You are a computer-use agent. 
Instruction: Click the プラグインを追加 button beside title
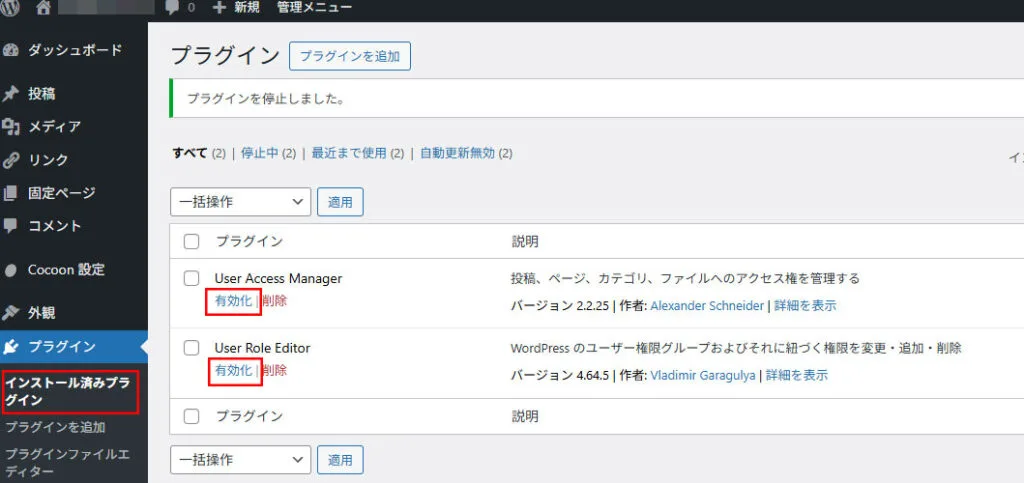click(x=349, y=57)
